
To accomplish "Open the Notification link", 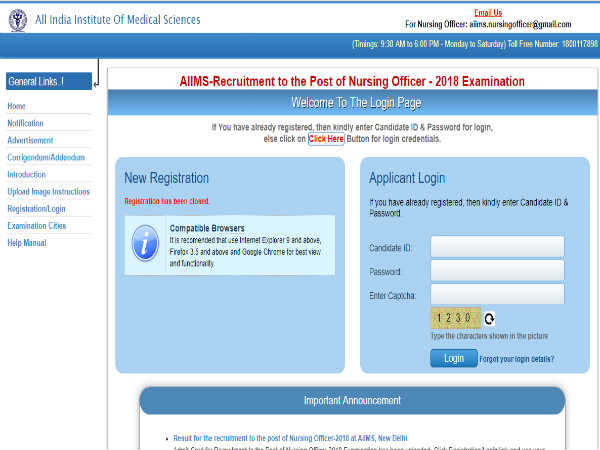I will 25,123.
